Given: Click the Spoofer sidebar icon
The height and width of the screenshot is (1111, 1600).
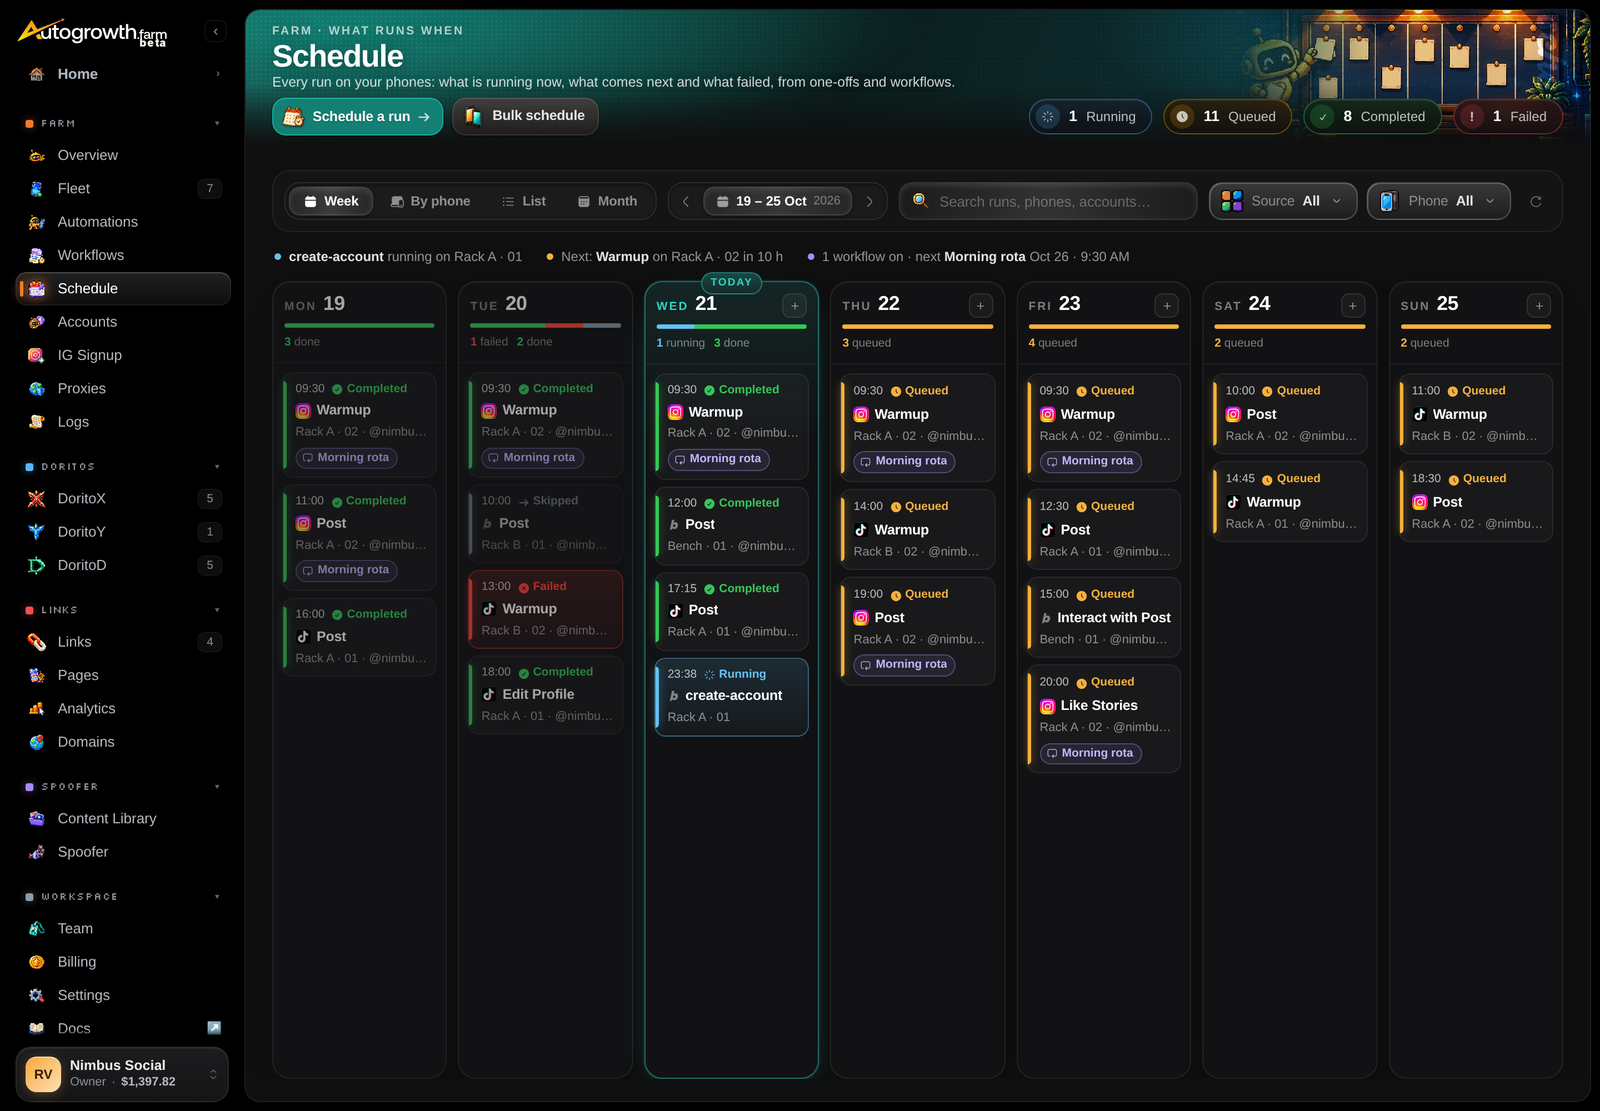Looking at the screenshot, I should pyautogui.click(x=37, y=852).
